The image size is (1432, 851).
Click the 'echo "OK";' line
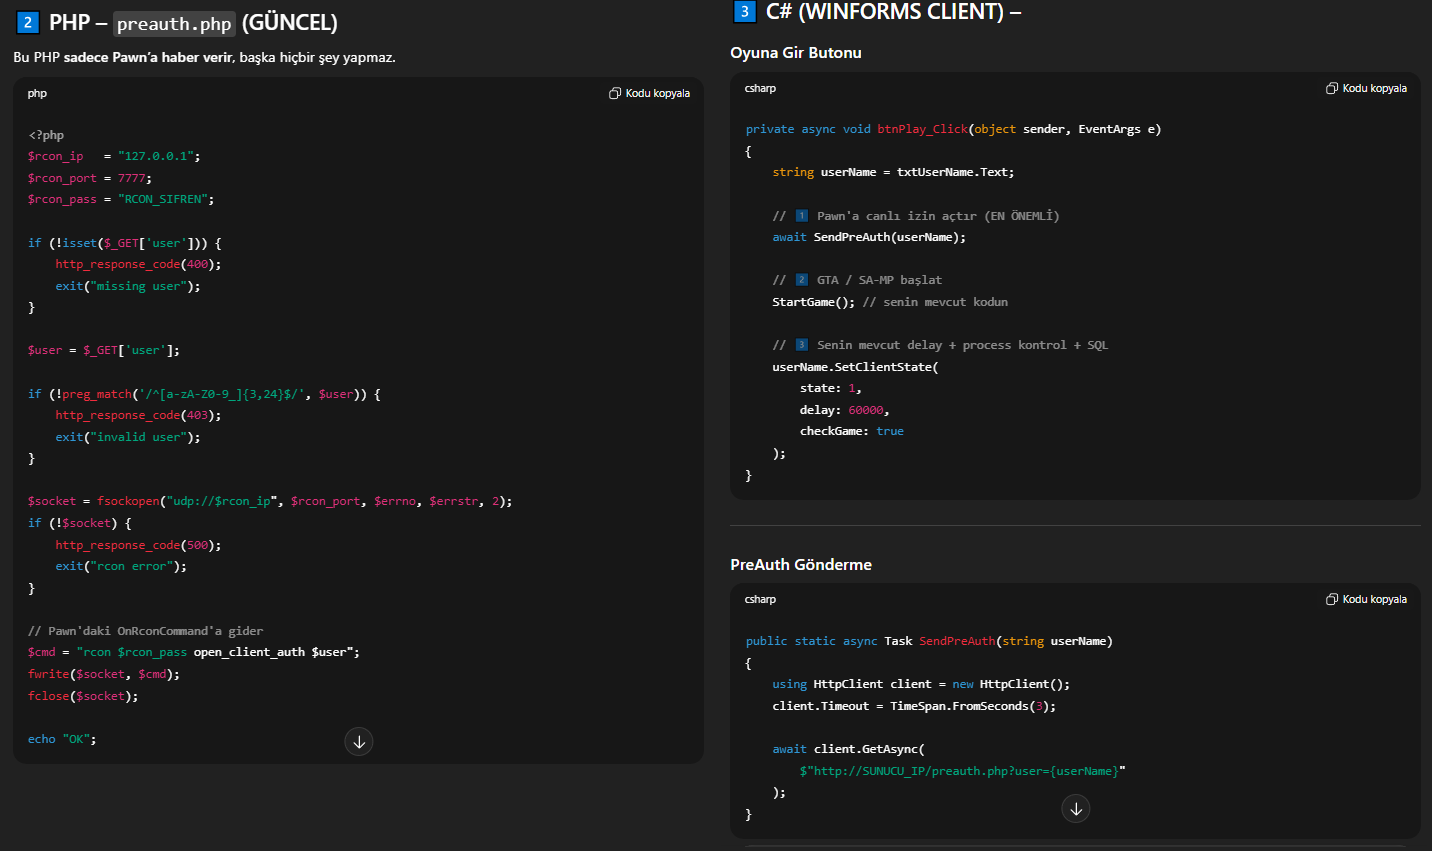pyautogui.click(x=62, y=739)
